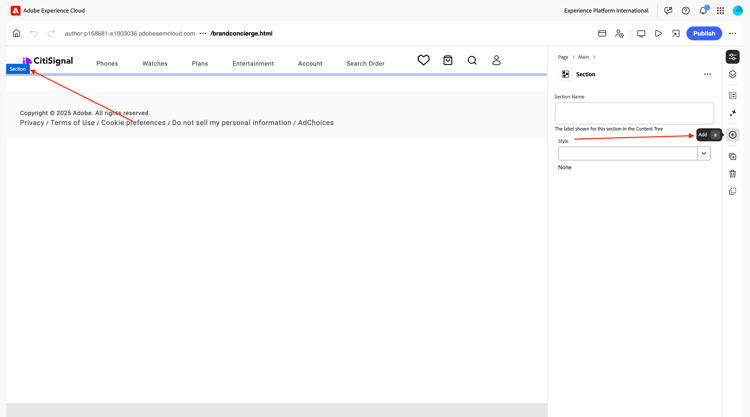Click Experience Platform International organization switcher
The width and height of the screenshot is (750, 417).
606,11
